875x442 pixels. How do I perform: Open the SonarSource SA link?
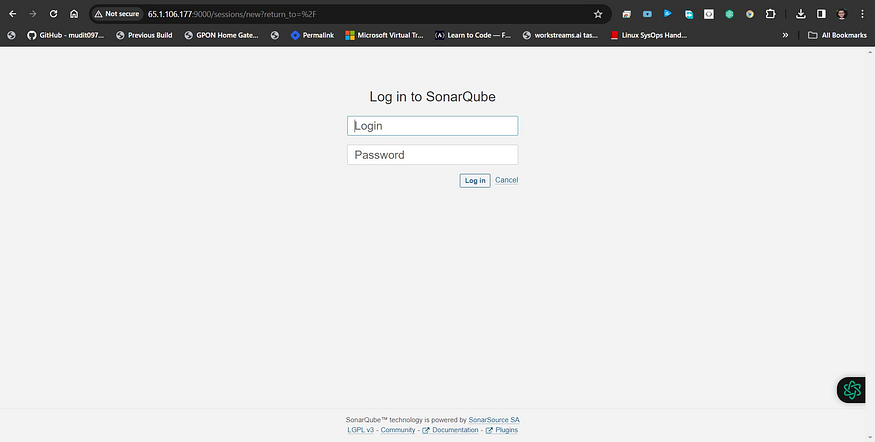coord(494,420)
